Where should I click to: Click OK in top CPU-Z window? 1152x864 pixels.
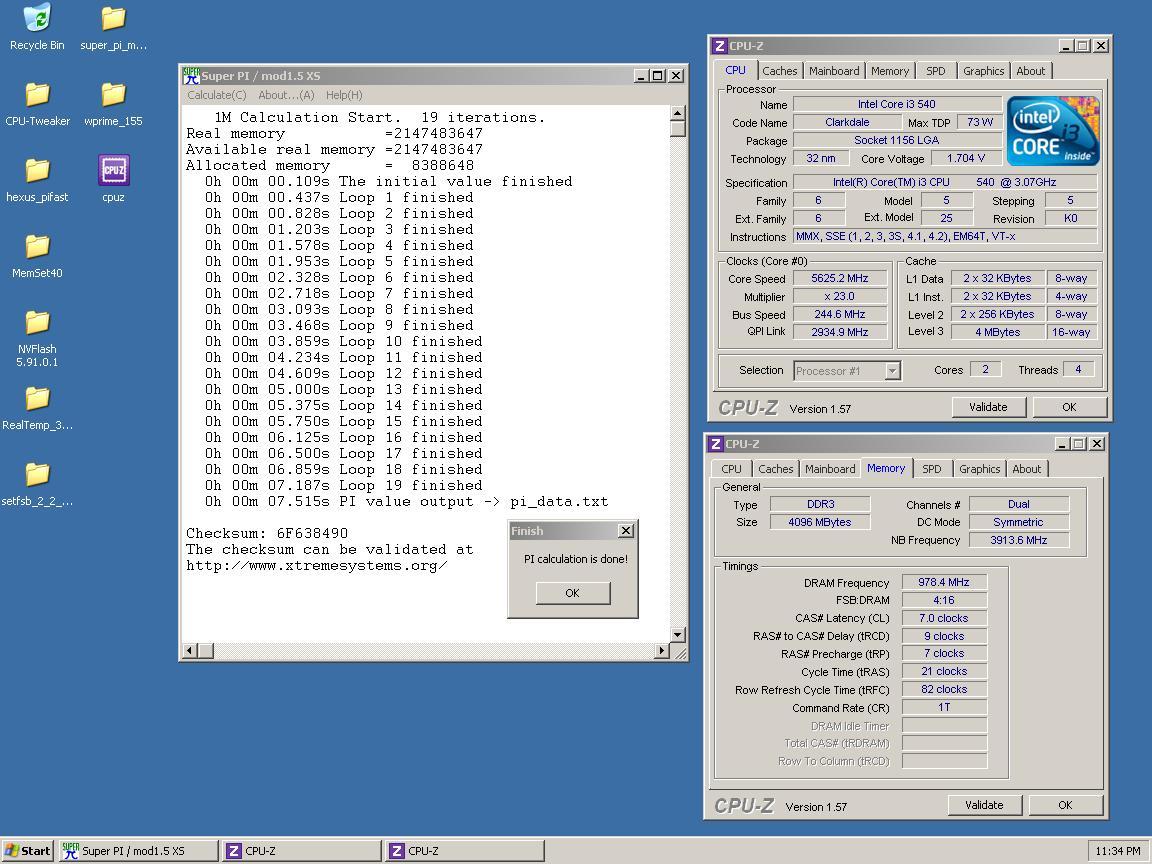pyautogui.click(x=1069, y=407)
